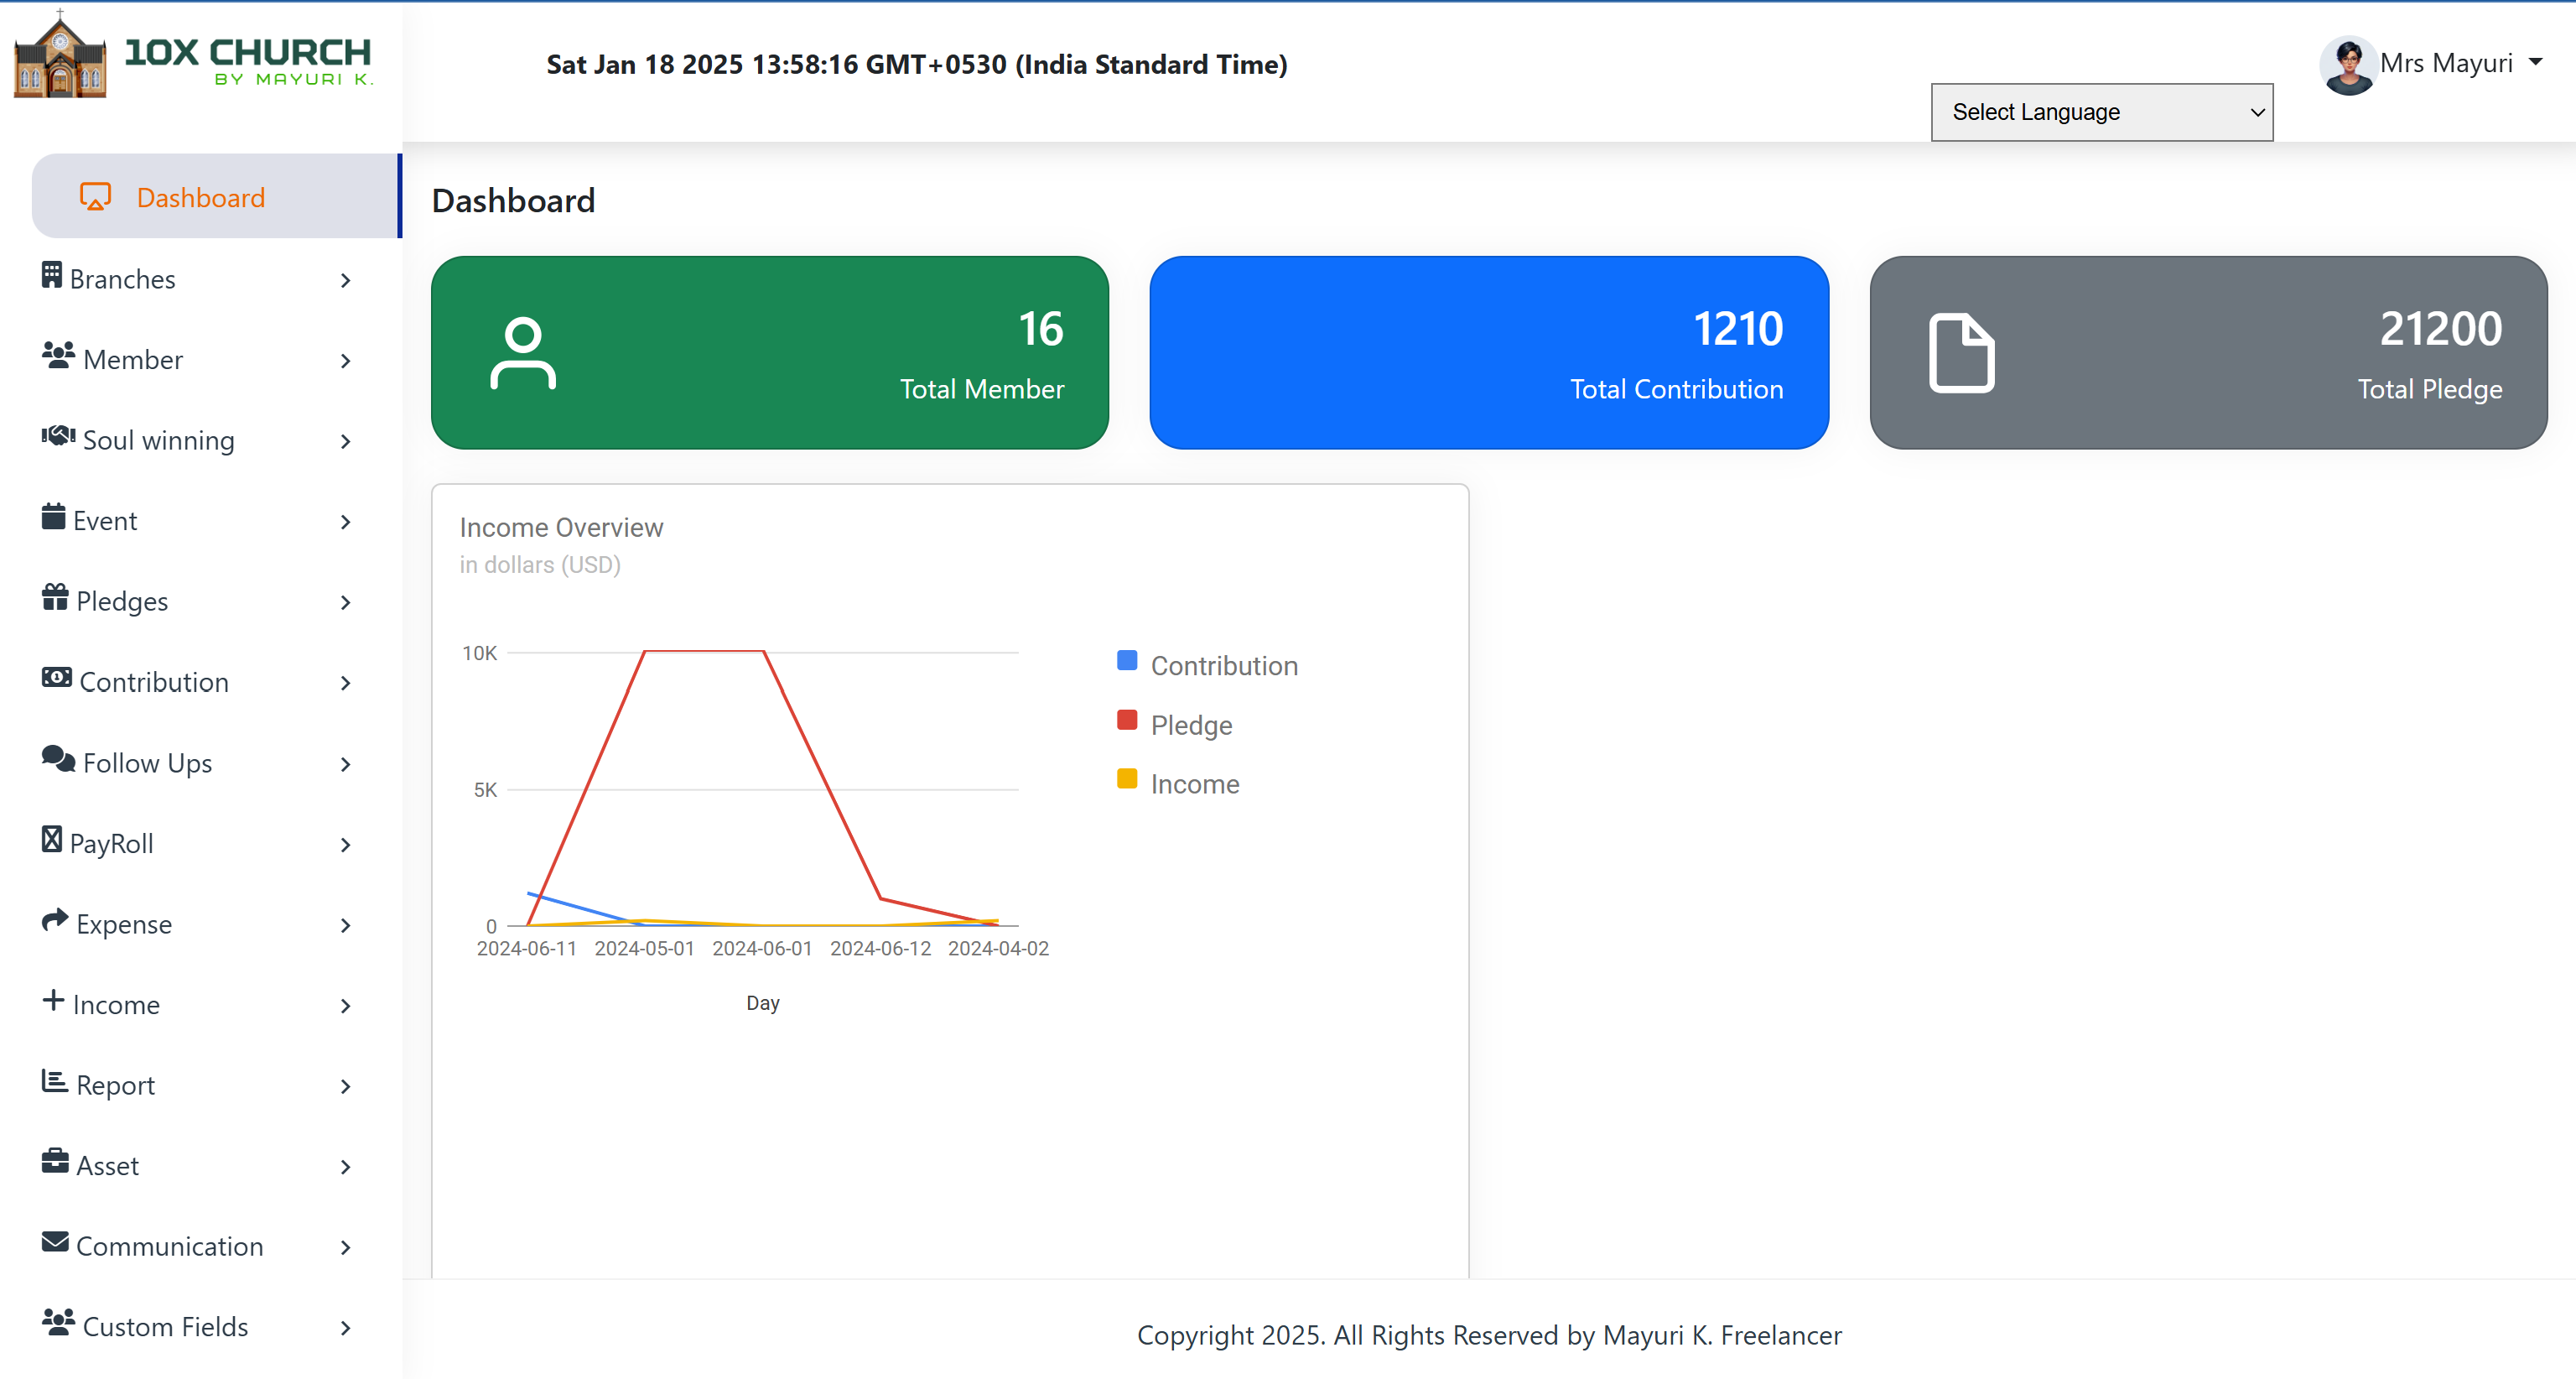
Task: Click the Total Contribution value 1210
Action: point(1738,329)
